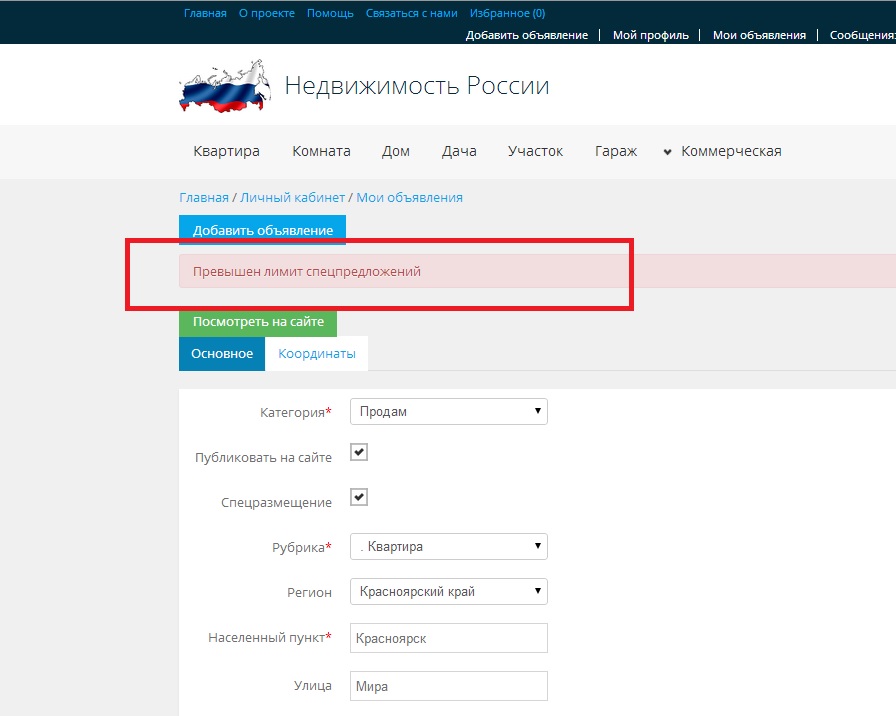
Task: Click the Рубрика field label
Action: (x=302, y=547)
